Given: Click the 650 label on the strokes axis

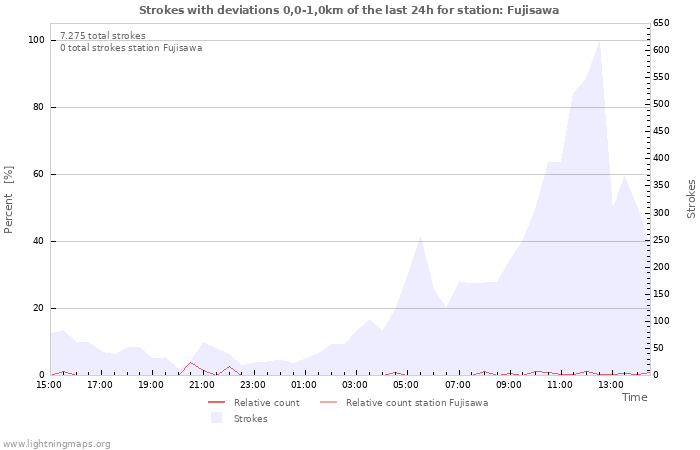Looking at the screenshot, I should click(662, 22).
